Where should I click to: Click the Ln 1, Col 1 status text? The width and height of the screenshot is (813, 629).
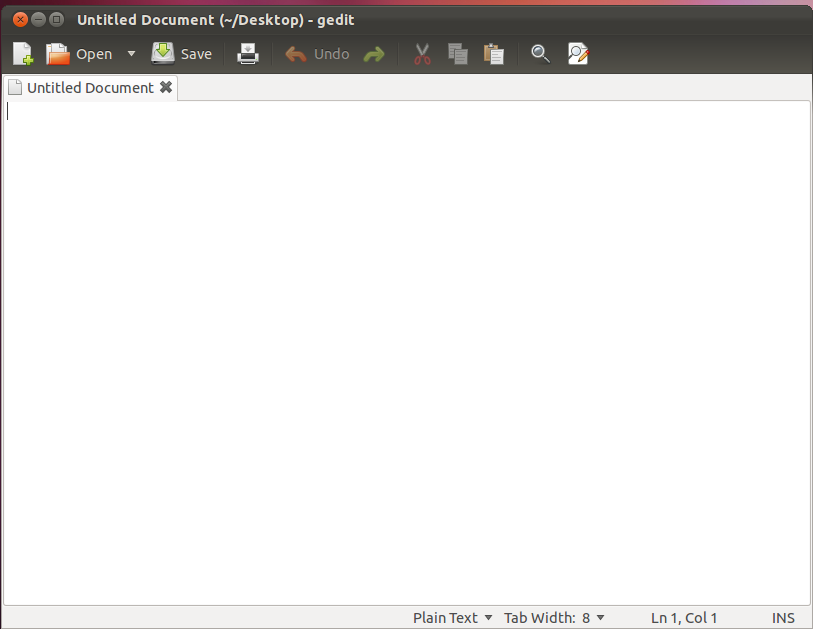tap(684, 618)
